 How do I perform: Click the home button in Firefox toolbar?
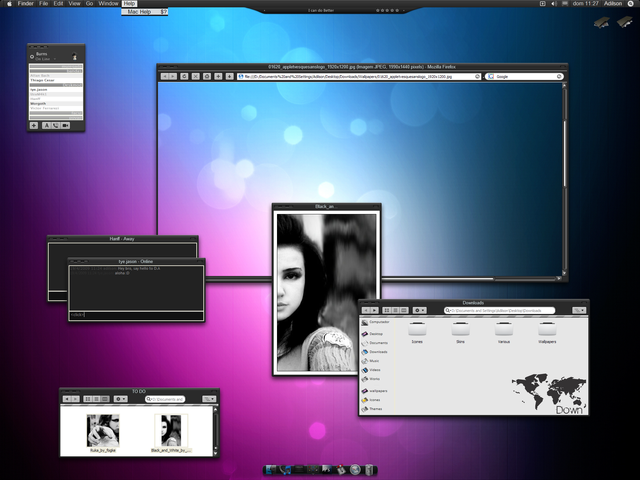pyautogui.click(x=206, y=76)
